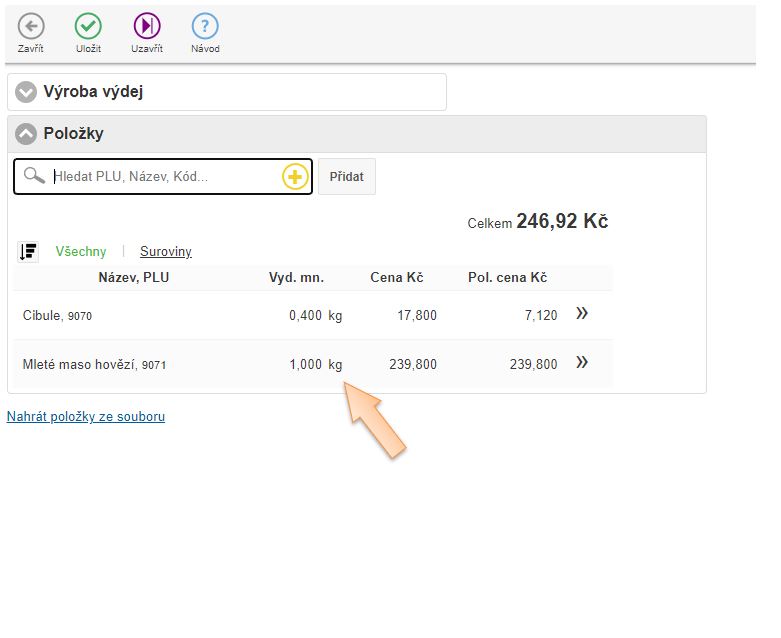Click Nahrát položky ze souboru link
This screenshot has width=781, height=638.
pos(86,417)
